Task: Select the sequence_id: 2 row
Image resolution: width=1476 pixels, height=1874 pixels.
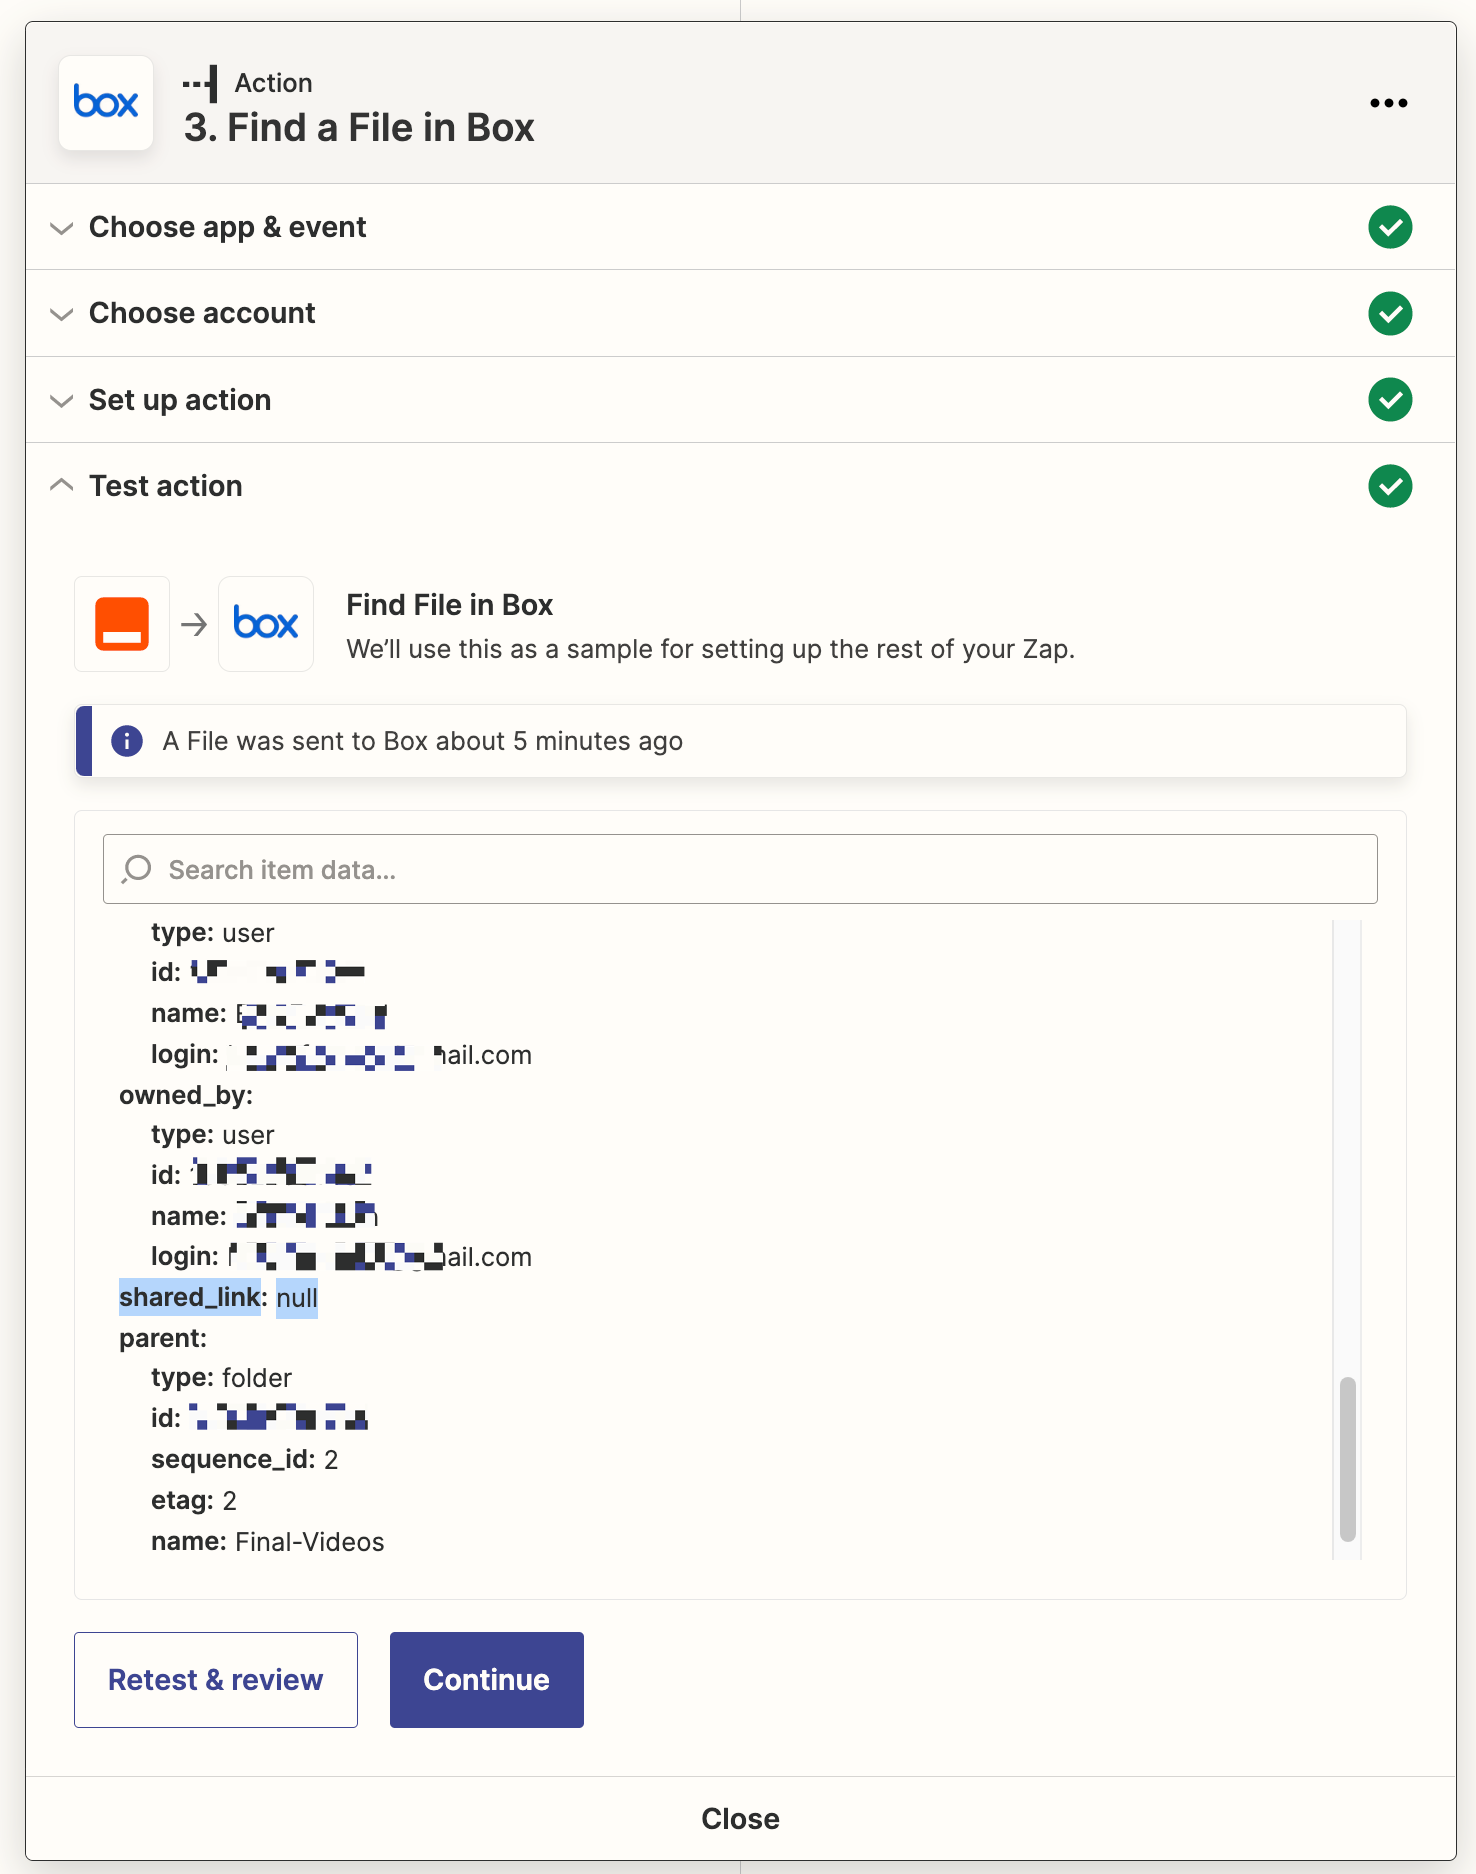Action: [244, 1459]
